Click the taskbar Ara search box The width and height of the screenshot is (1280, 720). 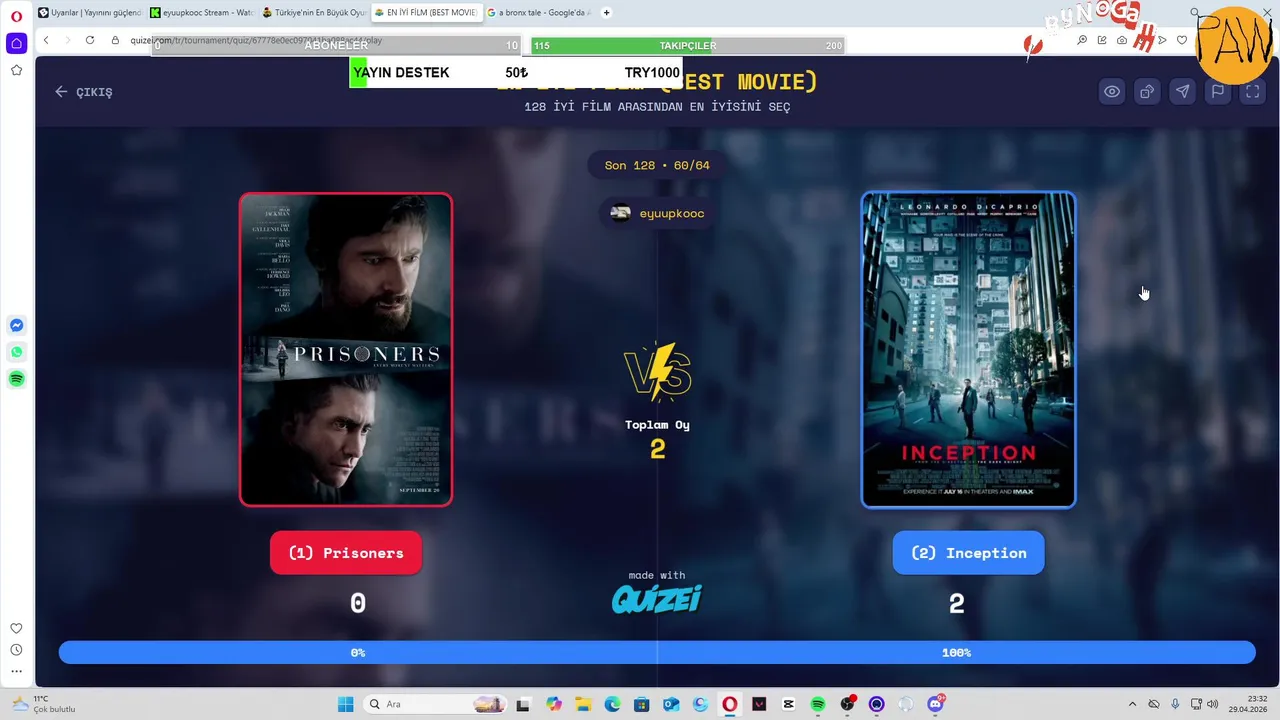(x=434, y=704)
